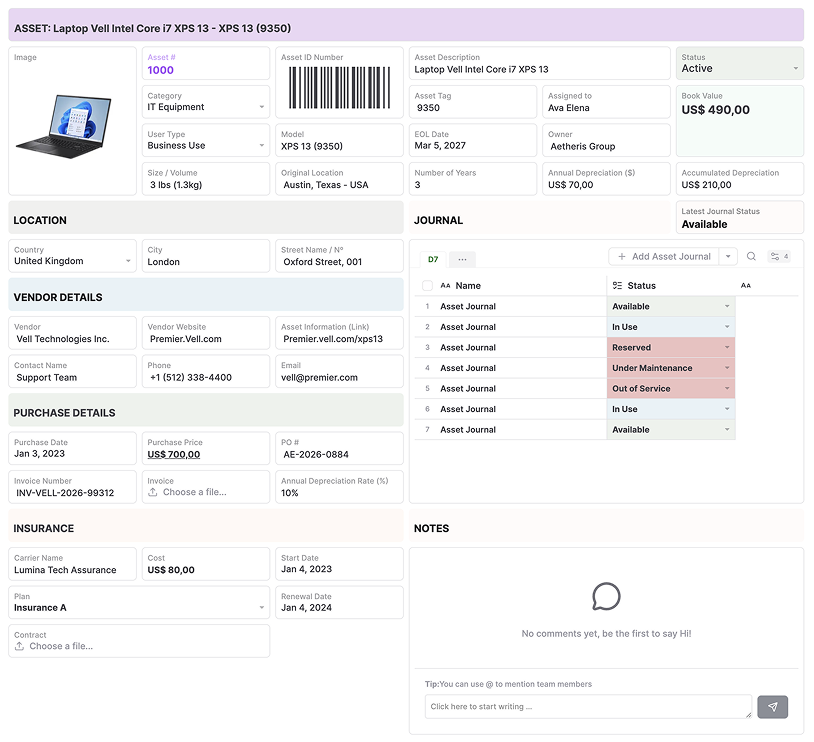Click Add Asset Journal button
The height and width of the screenshot is (742, 814).
[664, 257]
